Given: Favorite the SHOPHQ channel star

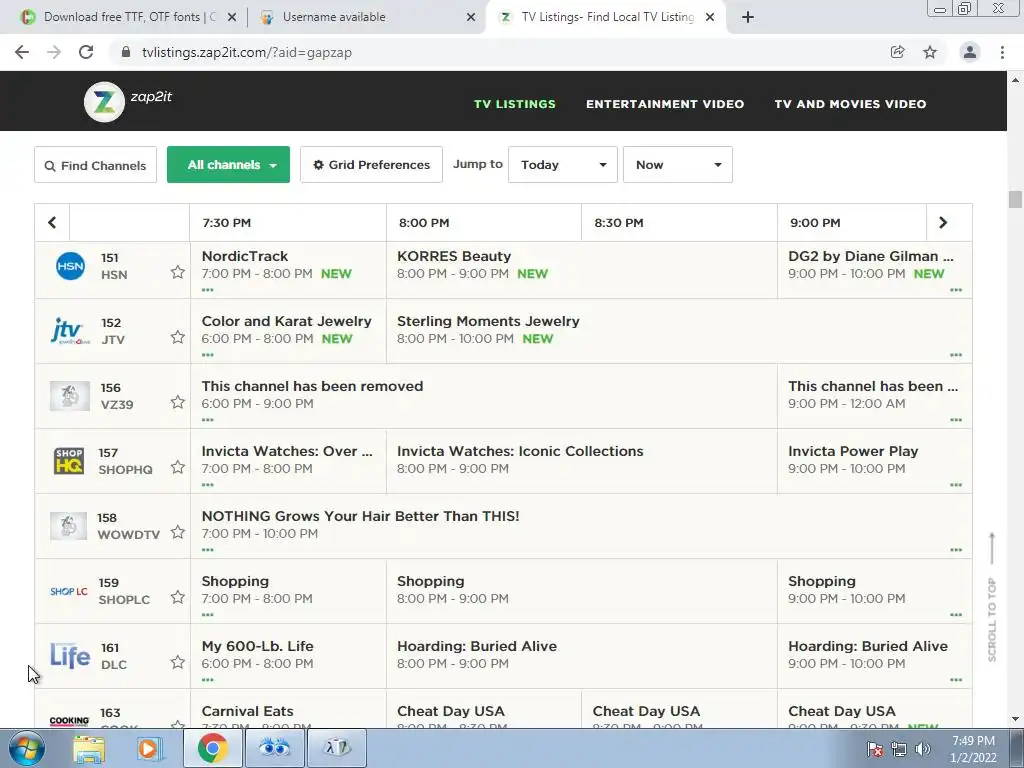Looking at the screenshot, I should click(x=178, y=467).
